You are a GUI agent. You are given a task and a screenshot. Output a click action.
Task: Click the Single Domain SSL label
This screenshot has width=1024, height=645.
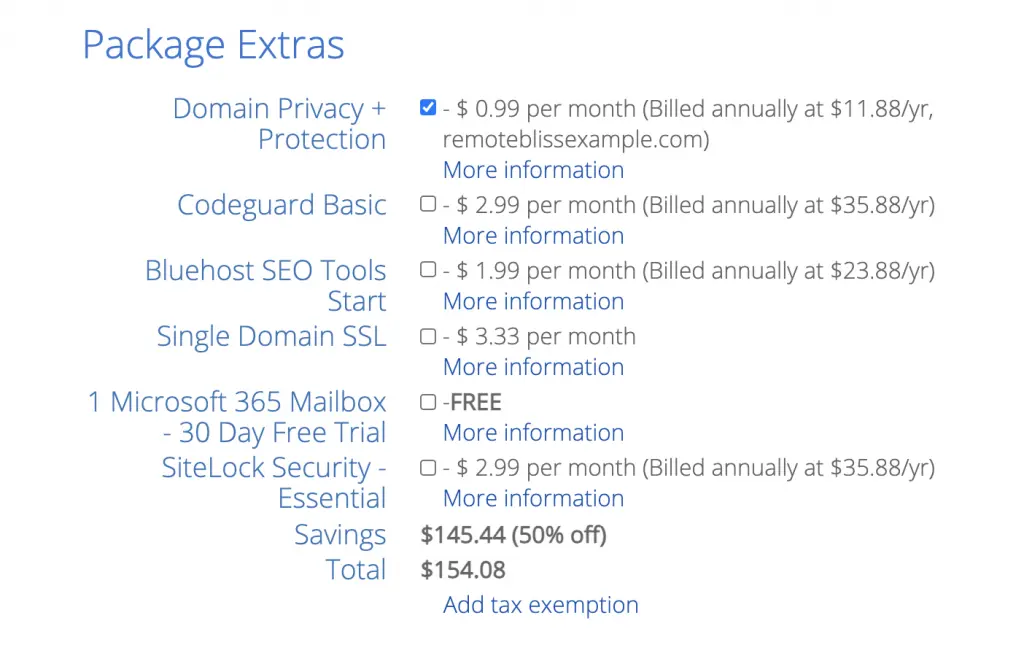tap(271, 336)
